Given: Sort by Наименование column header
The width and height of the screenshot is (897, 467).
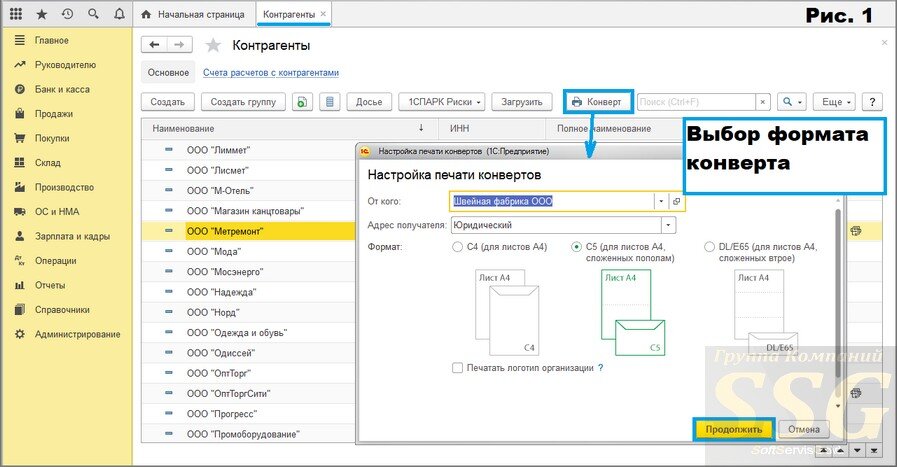Looking at the screenshot, I should pos(289,129).
